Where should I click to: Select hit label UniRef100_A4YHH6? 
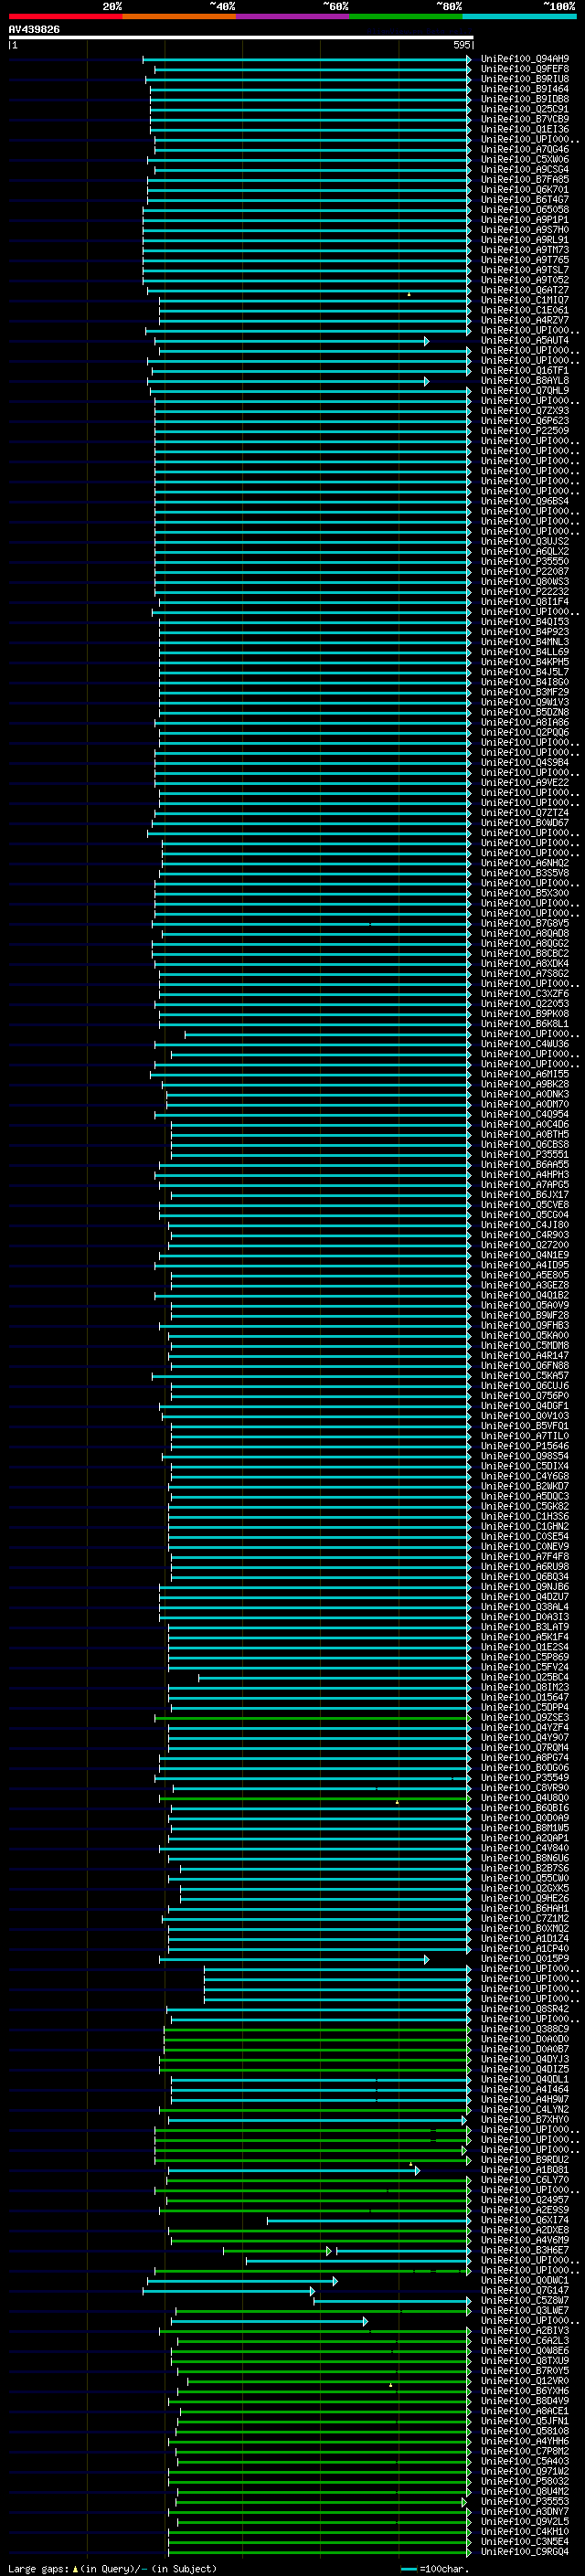524,2440
